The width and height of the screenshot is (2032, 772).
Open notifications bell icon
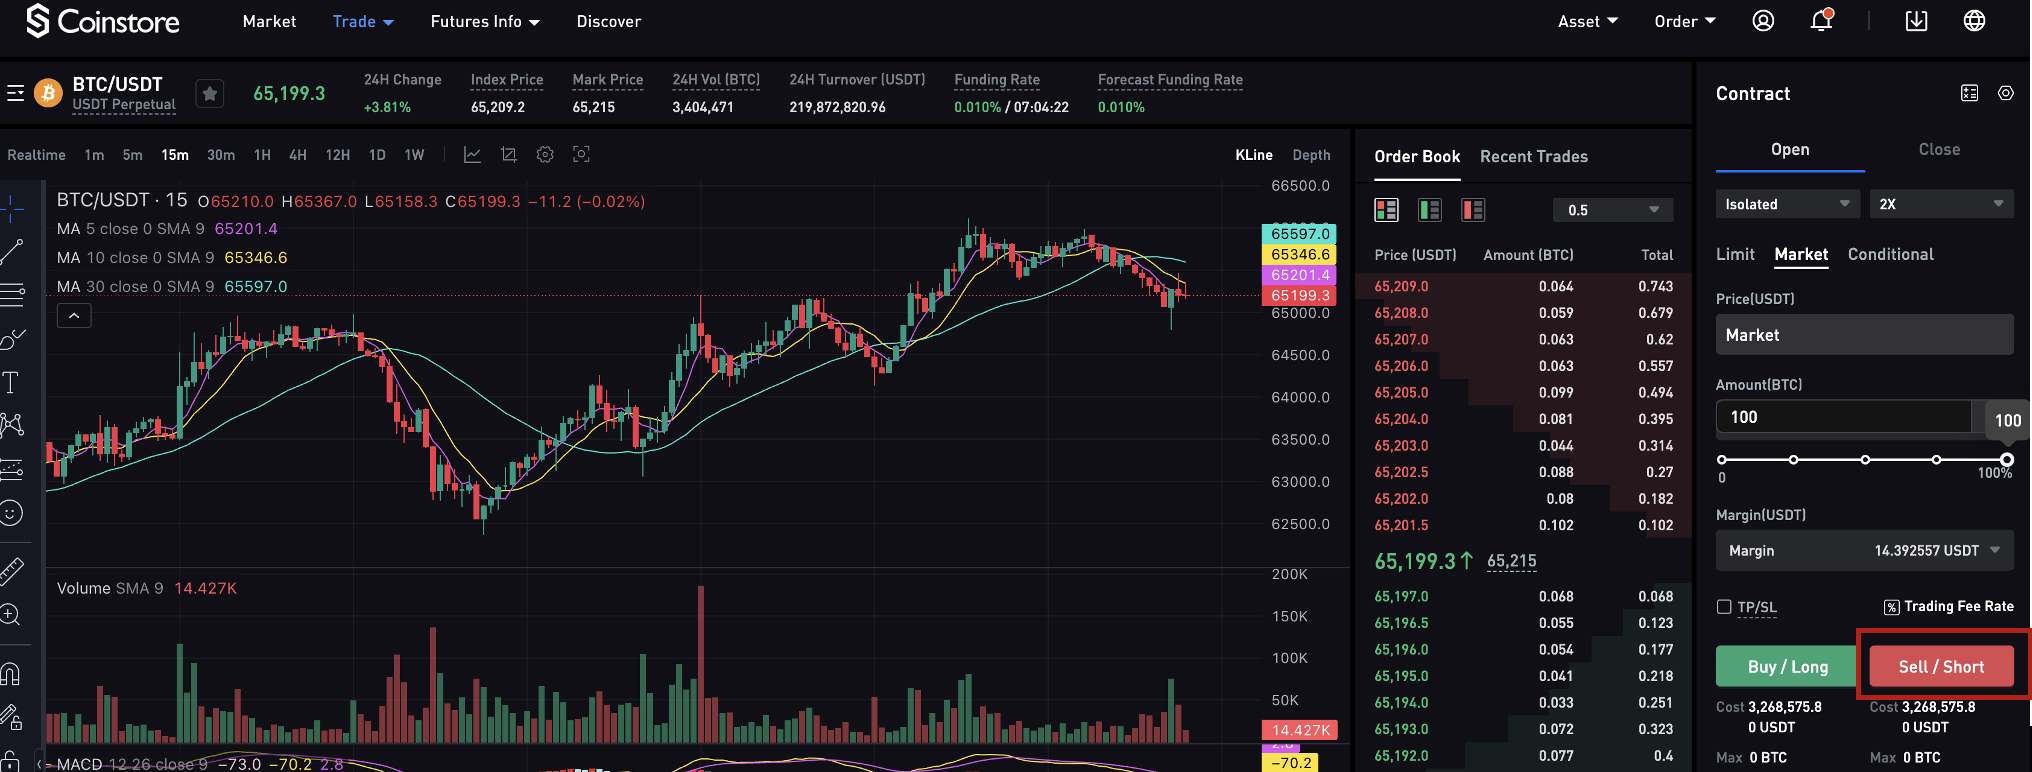click(x=1822, y=21)
